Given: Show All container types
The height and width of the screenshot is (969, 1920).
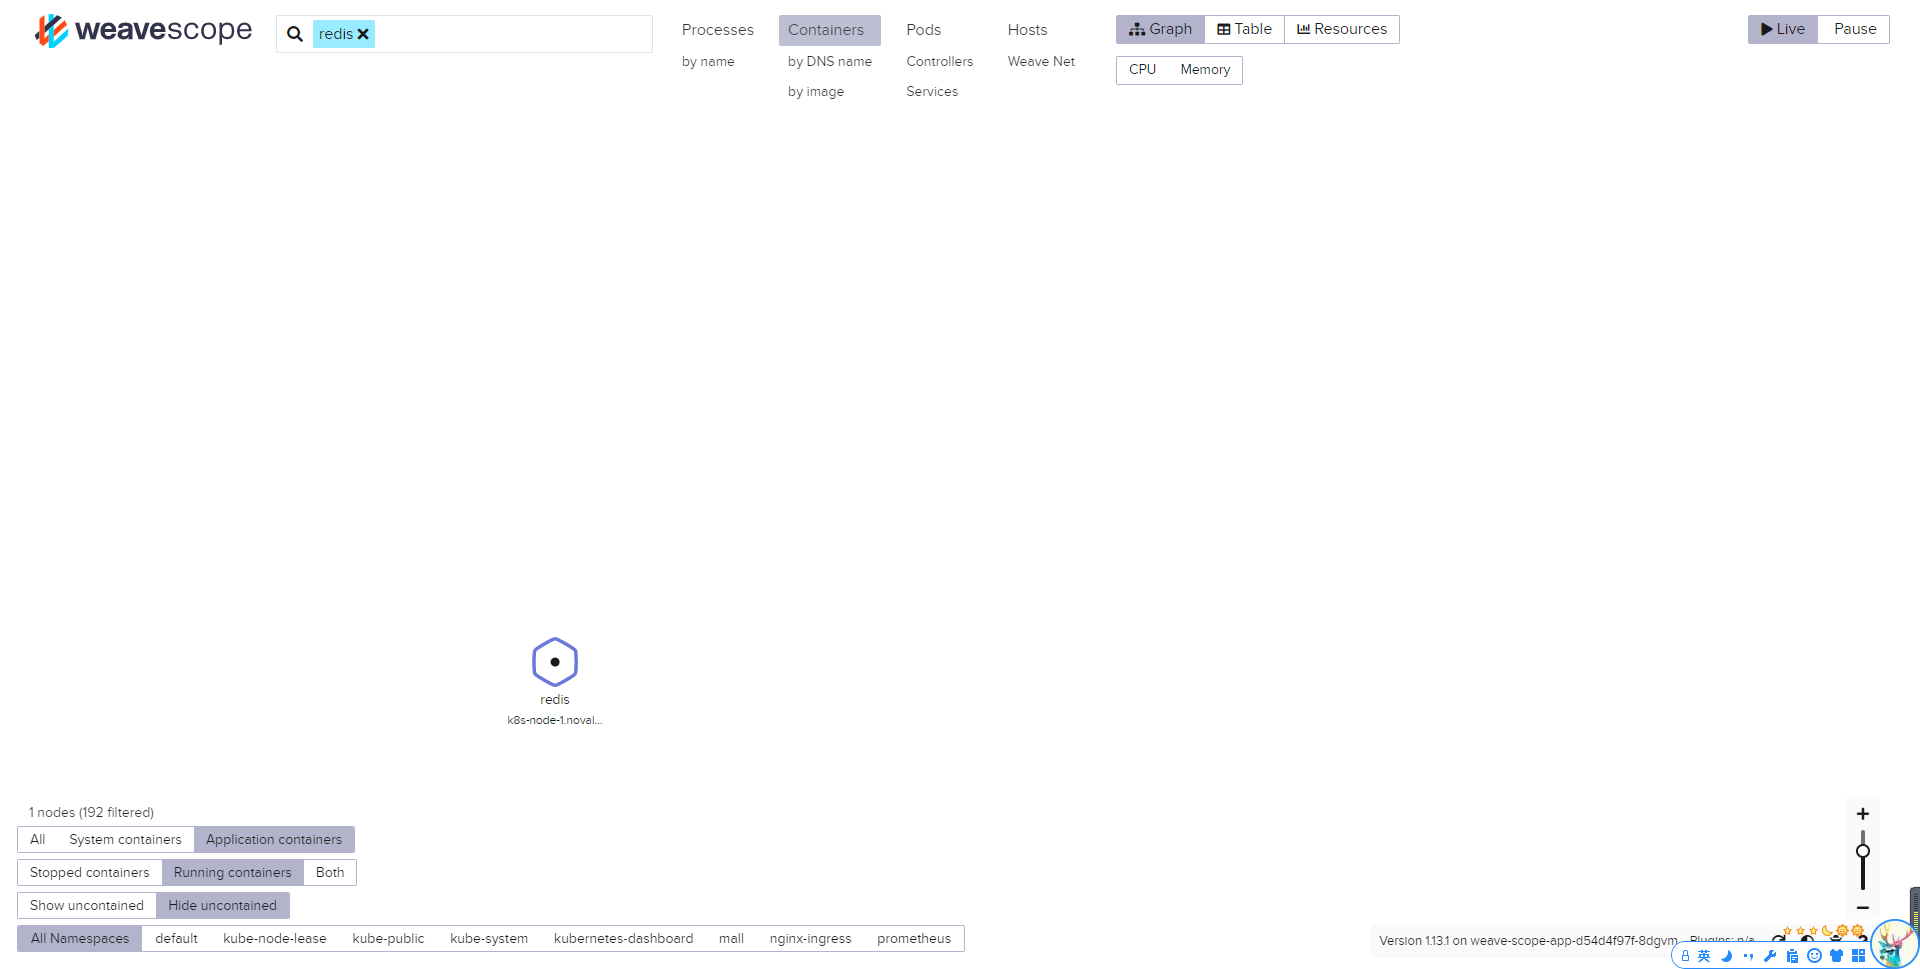Looking at the screenshot, I should [38, 840].
